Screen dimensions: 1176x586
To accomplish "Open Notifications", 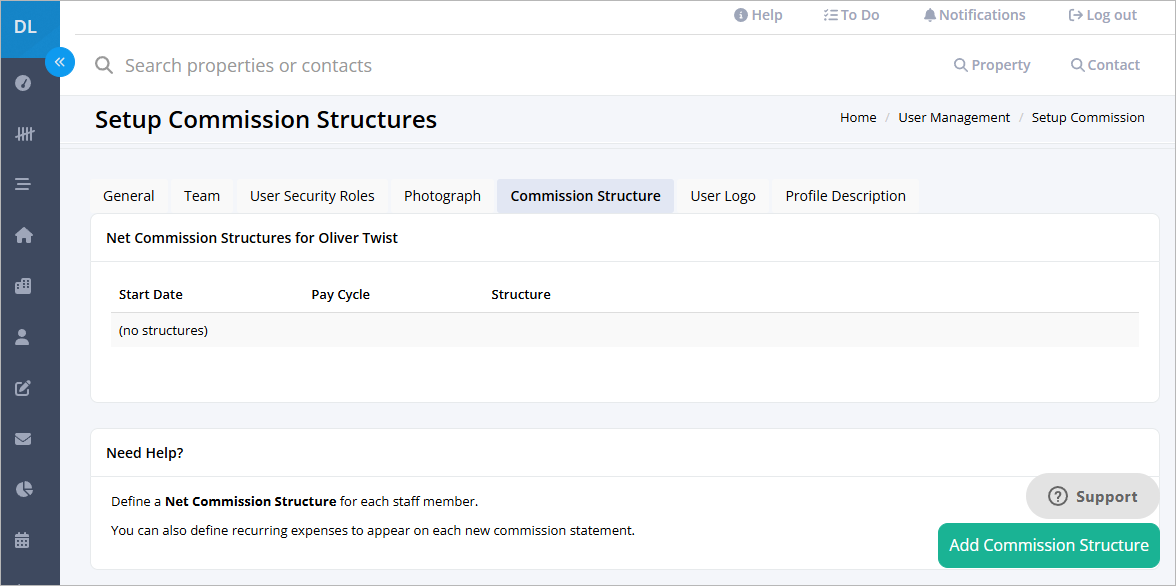I will [x=974, y=15].
